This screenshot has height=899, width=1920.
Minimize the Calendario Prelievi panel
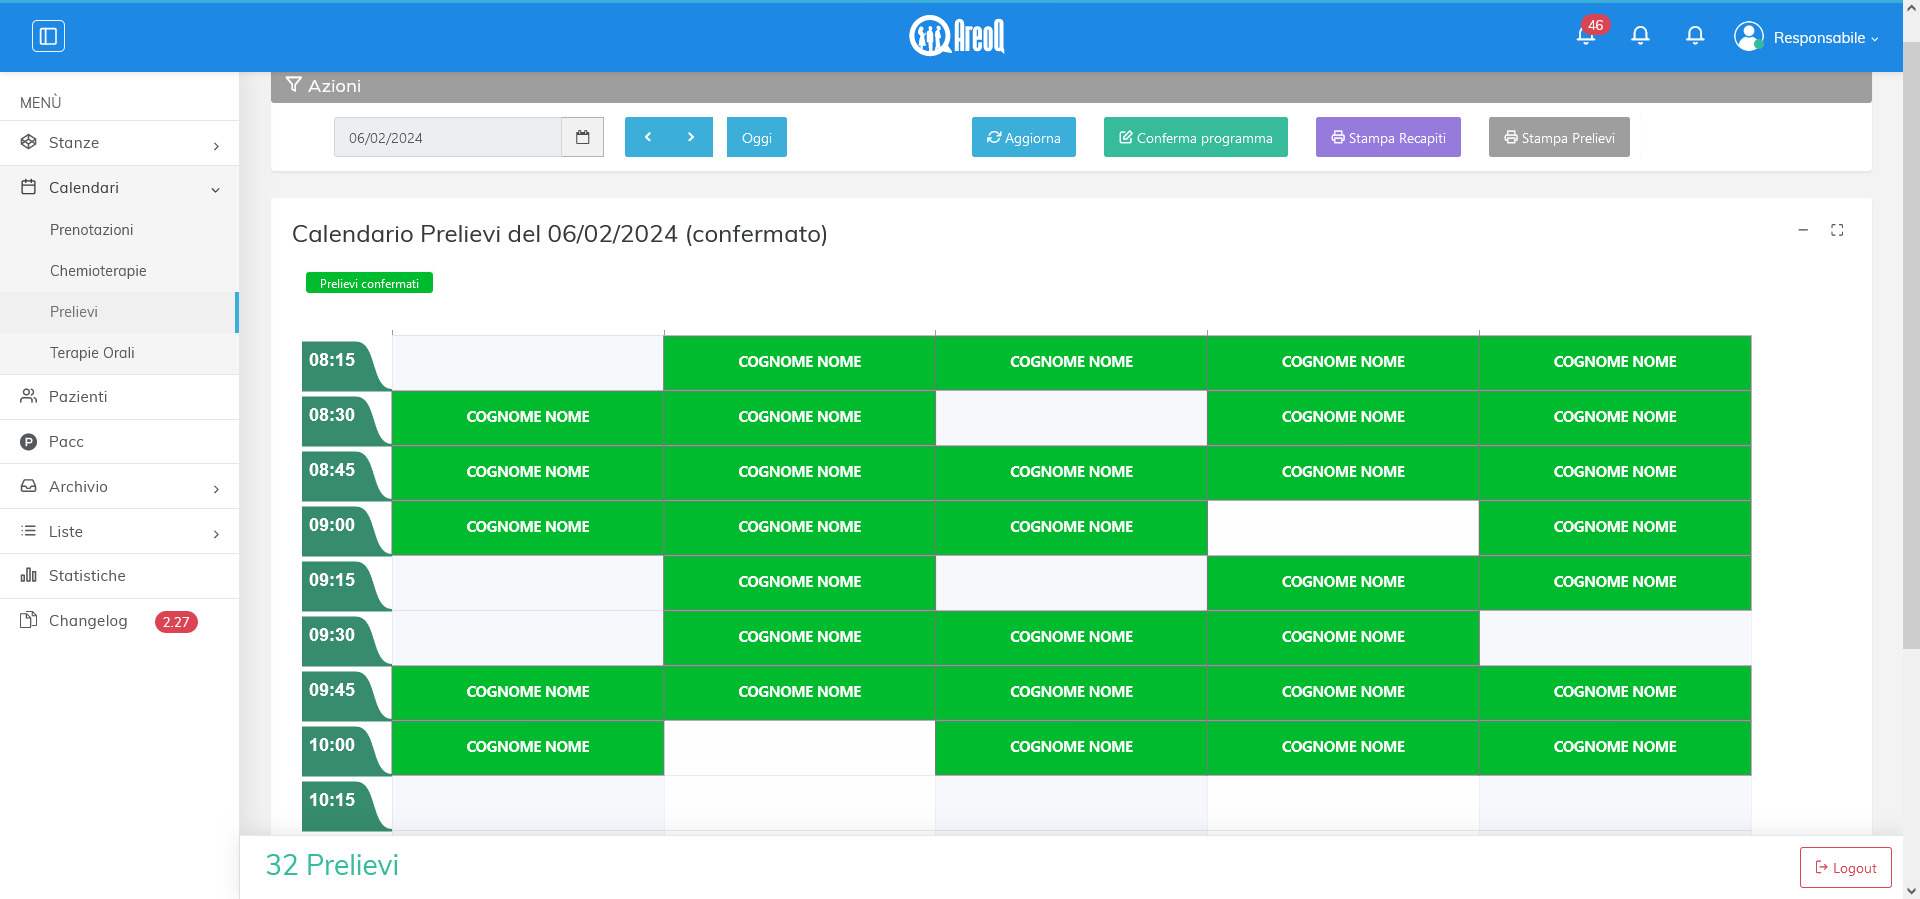pos(1803,230)
